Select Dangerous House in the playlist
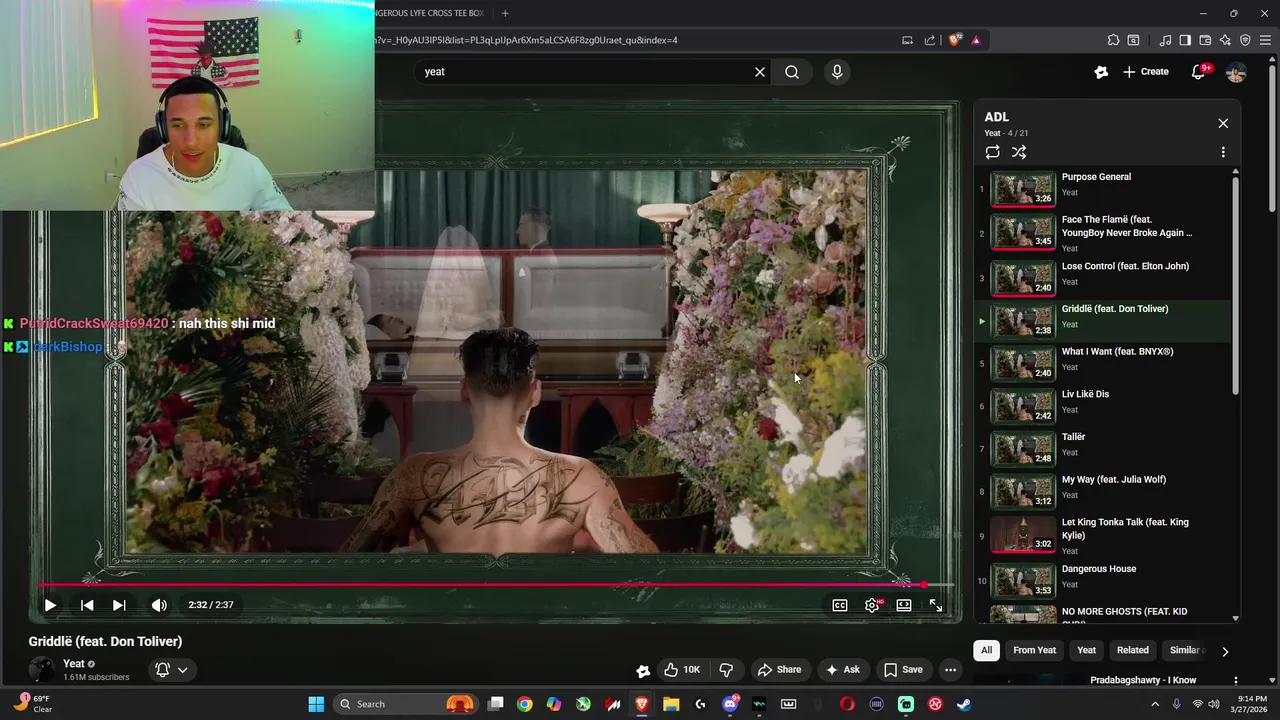 pos(1103,580)
